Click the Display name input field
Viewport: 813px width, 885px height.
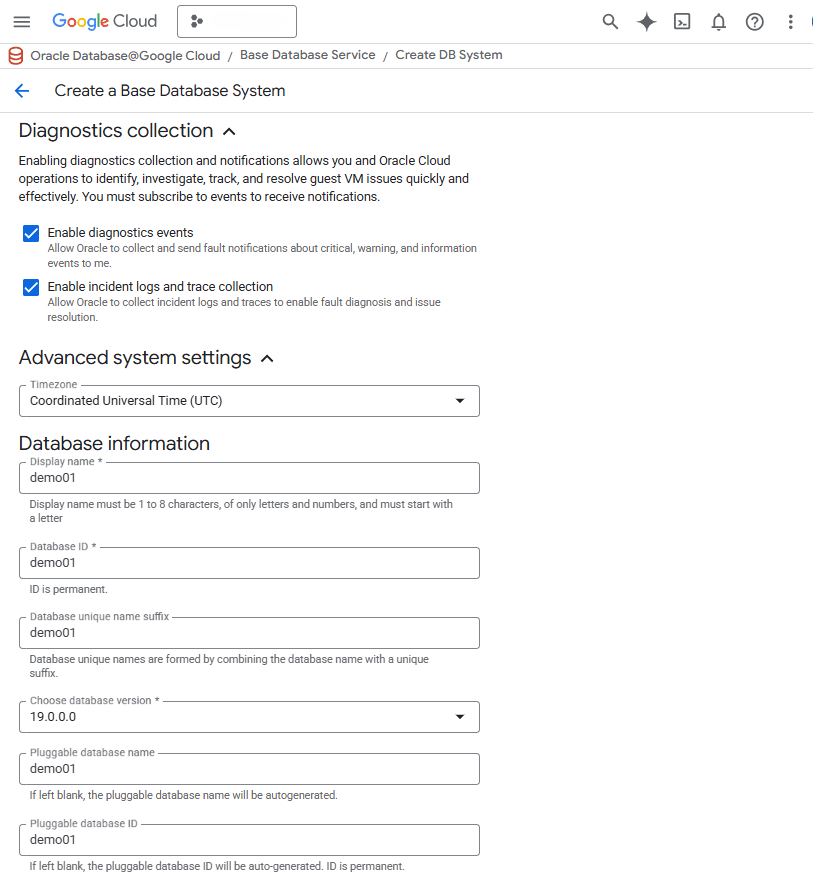pyautogui.click(x=250, y=478)
